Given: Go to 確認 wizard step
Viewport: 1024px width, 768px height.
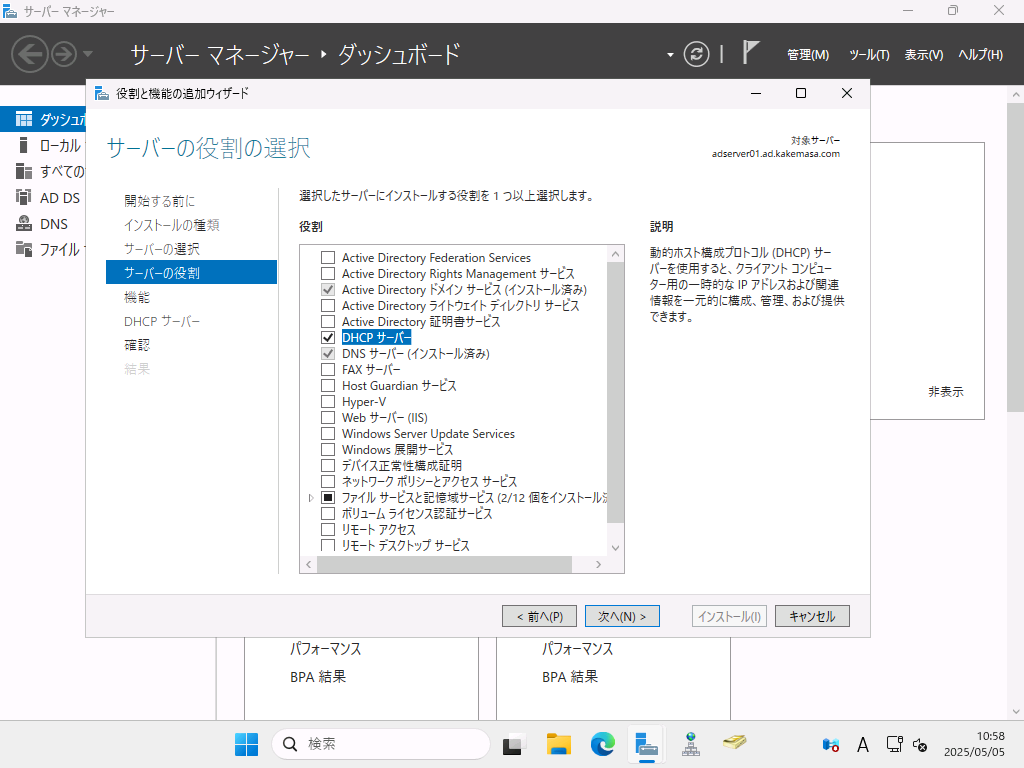Looking at the screenshot, I should click(x=137, y=345).
